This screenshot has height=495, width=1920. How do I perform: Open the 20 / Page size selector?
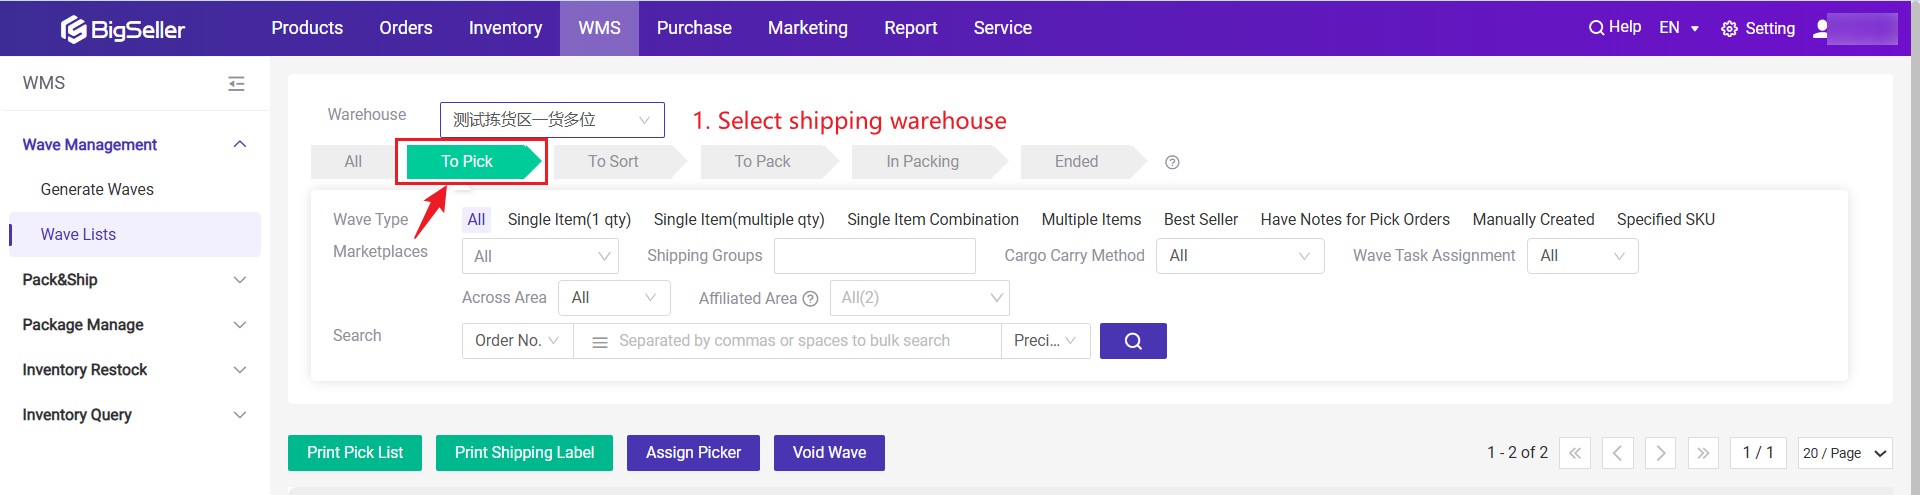pyautogui.click(x=1845, y=453)
